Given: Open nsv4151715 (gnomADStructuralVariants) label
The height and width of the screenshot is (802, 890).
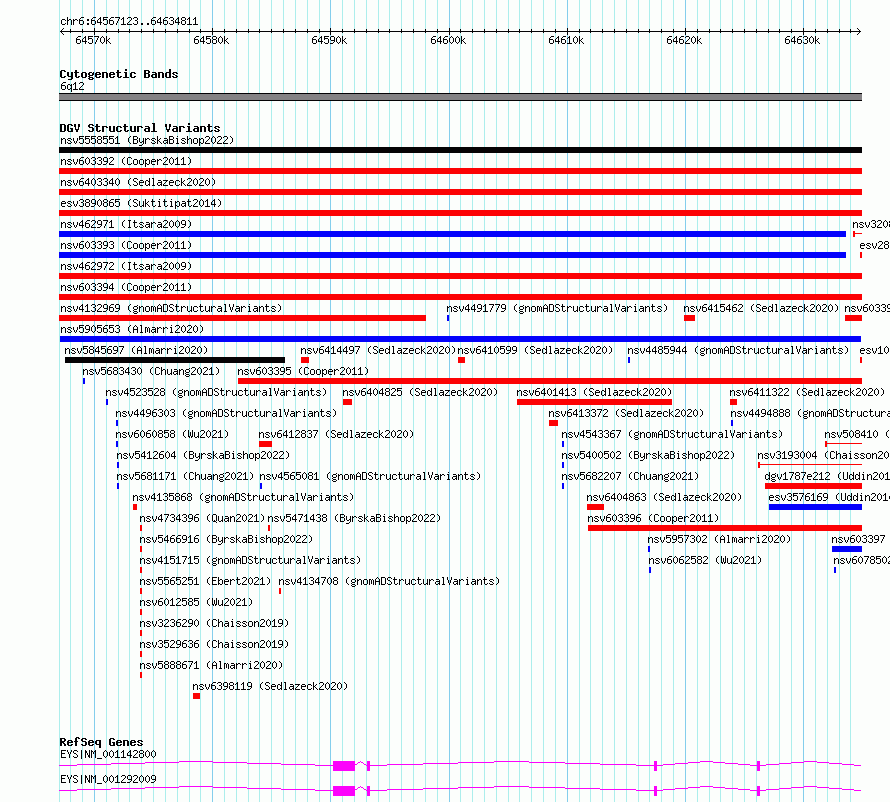Looking at the screenshot, I should click(250, 560).
